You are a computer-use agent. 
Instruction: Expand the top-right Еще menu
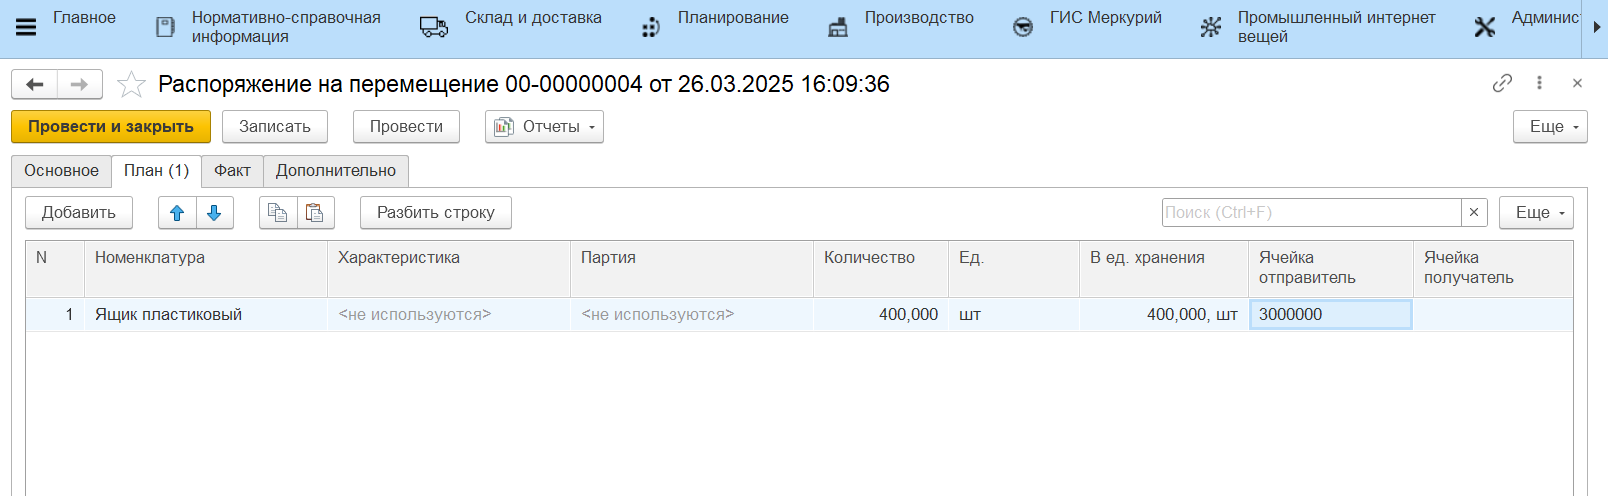tap(1550, 127)
